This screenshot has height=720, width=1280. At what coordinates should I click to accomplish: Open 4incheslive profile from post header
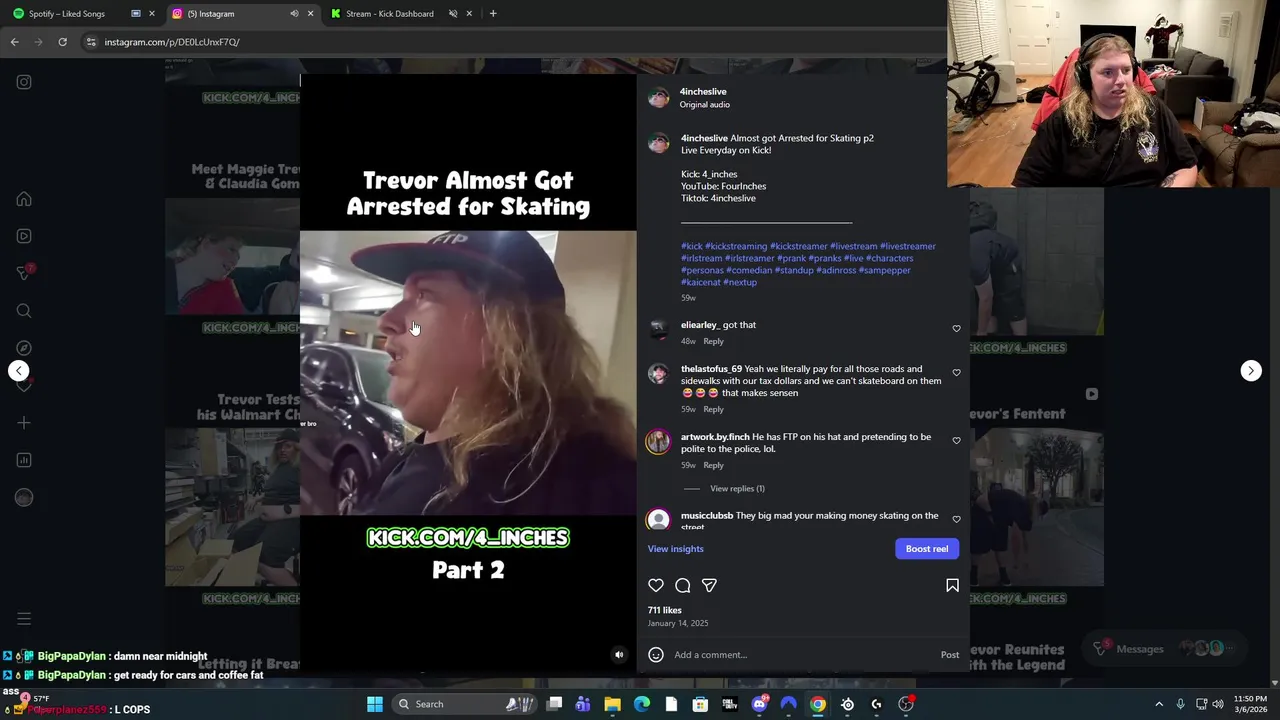[x=703, y=92]
